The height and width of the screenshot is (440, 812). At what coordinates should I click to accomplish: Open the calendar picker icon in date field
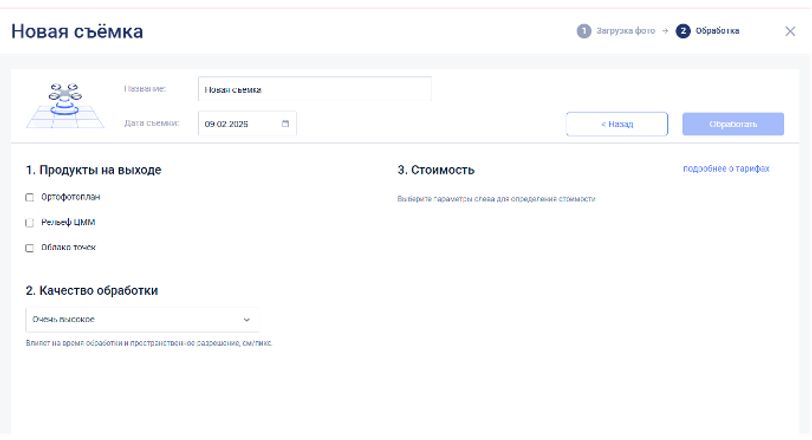click(285, 124)
